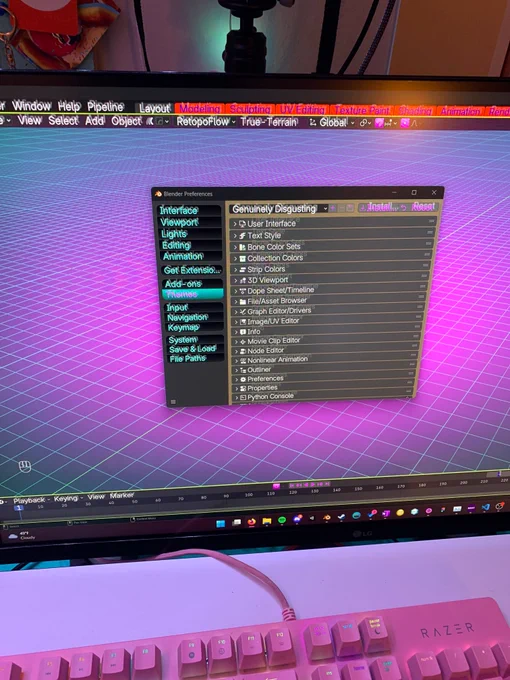The width and height of the screenshot is (510, 680).
Task: Open Visual Studio Code from taskbar
Action: [x=485, y=507]
